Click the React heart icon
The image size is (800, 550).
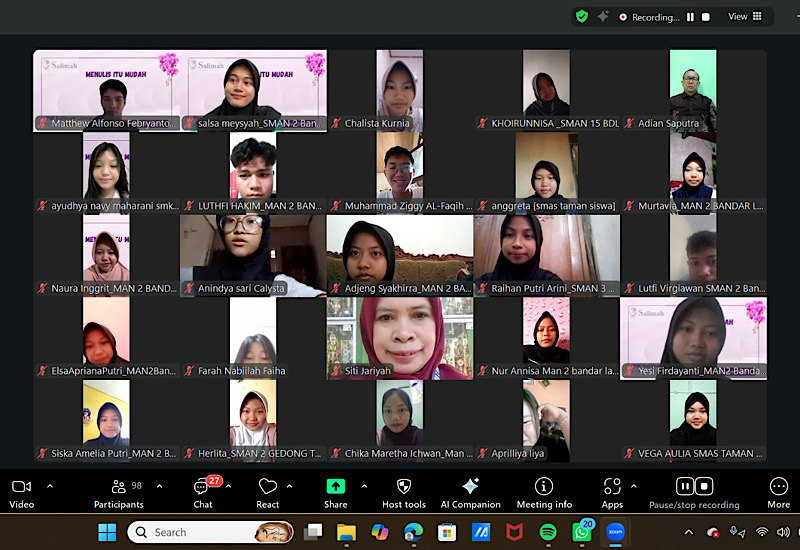click(268, 486)
